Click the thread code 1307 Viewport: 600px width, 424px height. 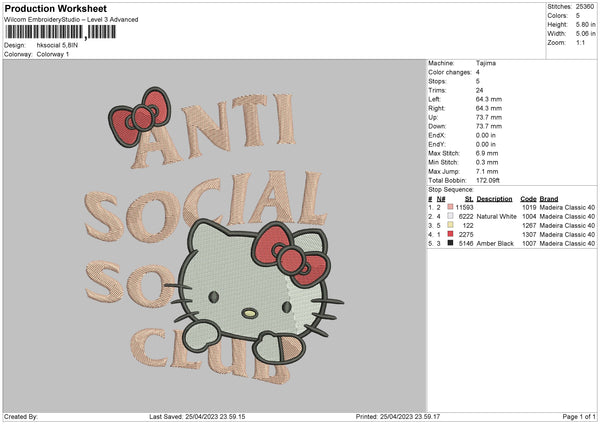pyautogui.click(x=528, y=234)
